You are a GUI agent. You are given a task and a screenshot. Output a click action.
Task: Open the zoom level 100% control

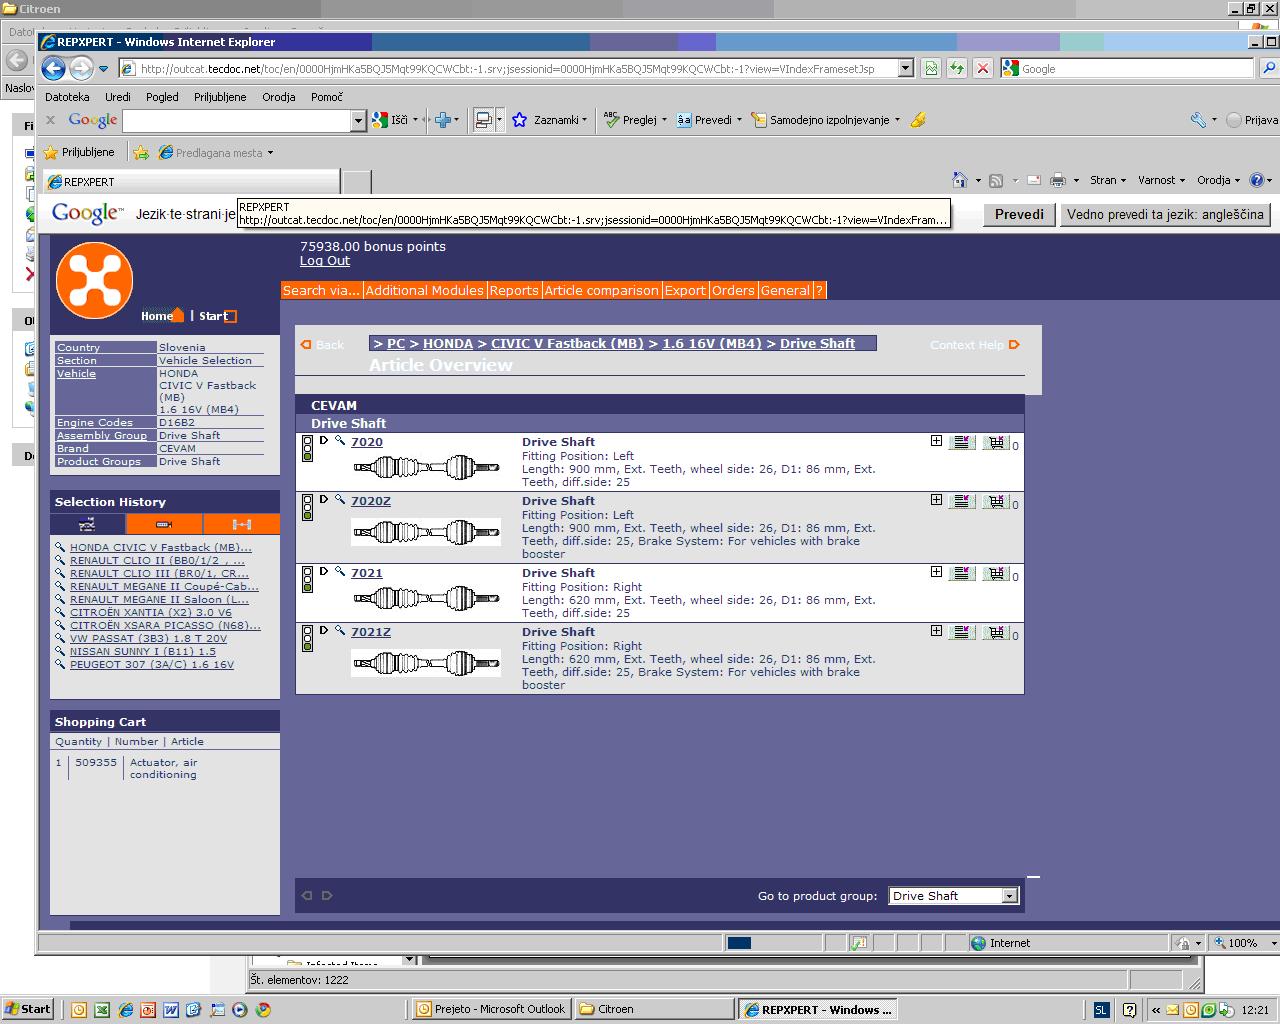[x=1243, y=943]
